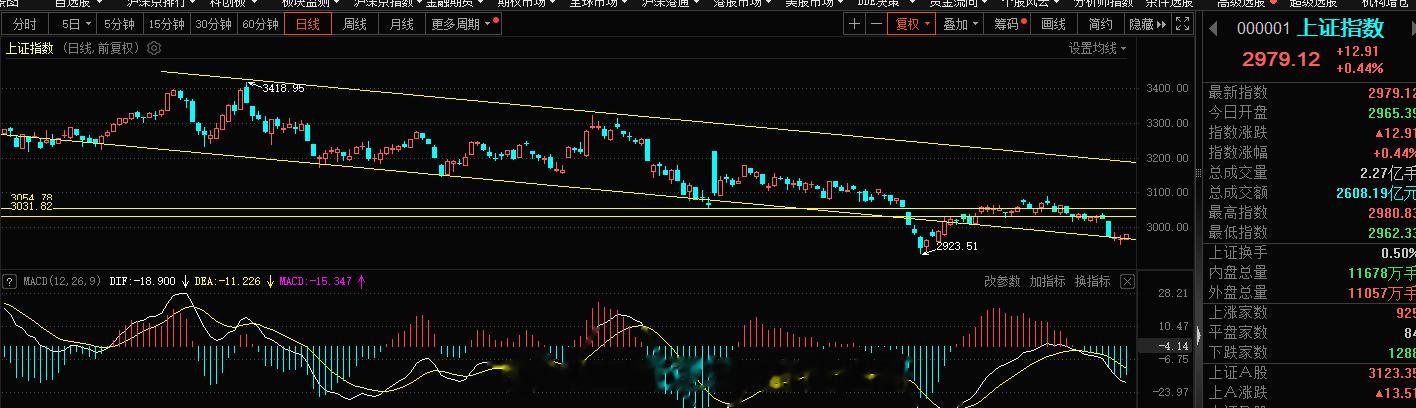Select the 指数涨跌 row

1311,133
